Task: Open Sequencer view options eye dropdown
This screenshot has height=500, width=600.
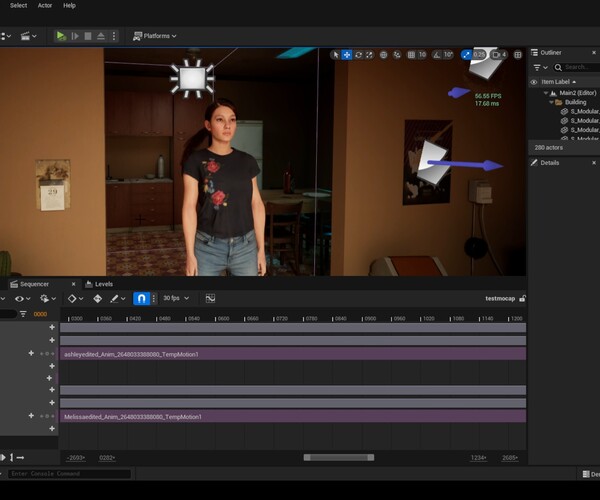Action: [22, 298]
